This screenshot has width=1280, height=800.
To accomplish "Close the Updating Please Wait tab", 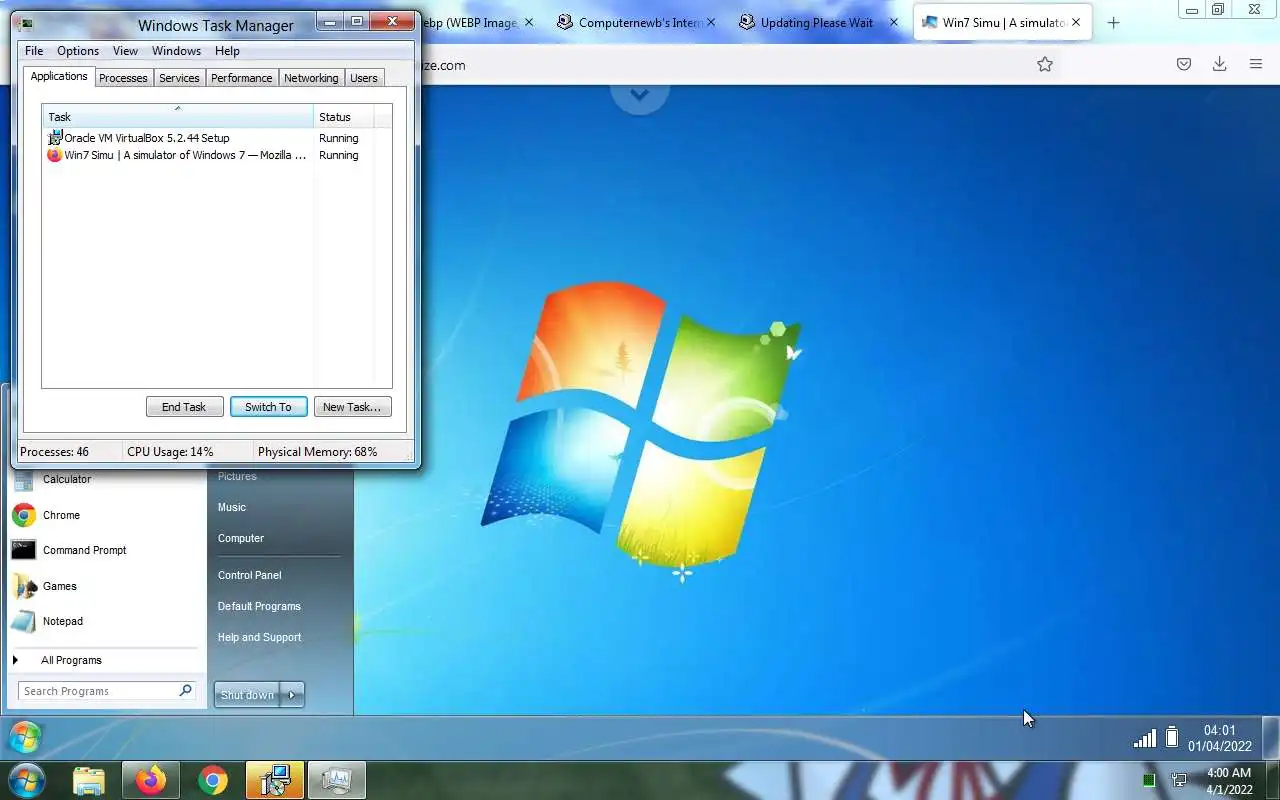I will (x=894, y=22).
